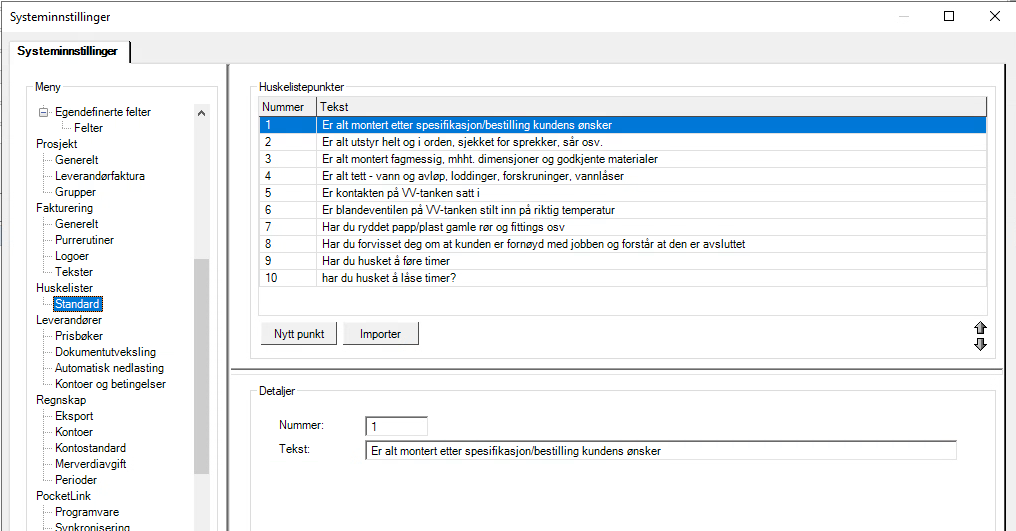Viewport: 1016px width, 531px height.
Task: Open Tekster under Fakturering
Action: tap(74, 272)
